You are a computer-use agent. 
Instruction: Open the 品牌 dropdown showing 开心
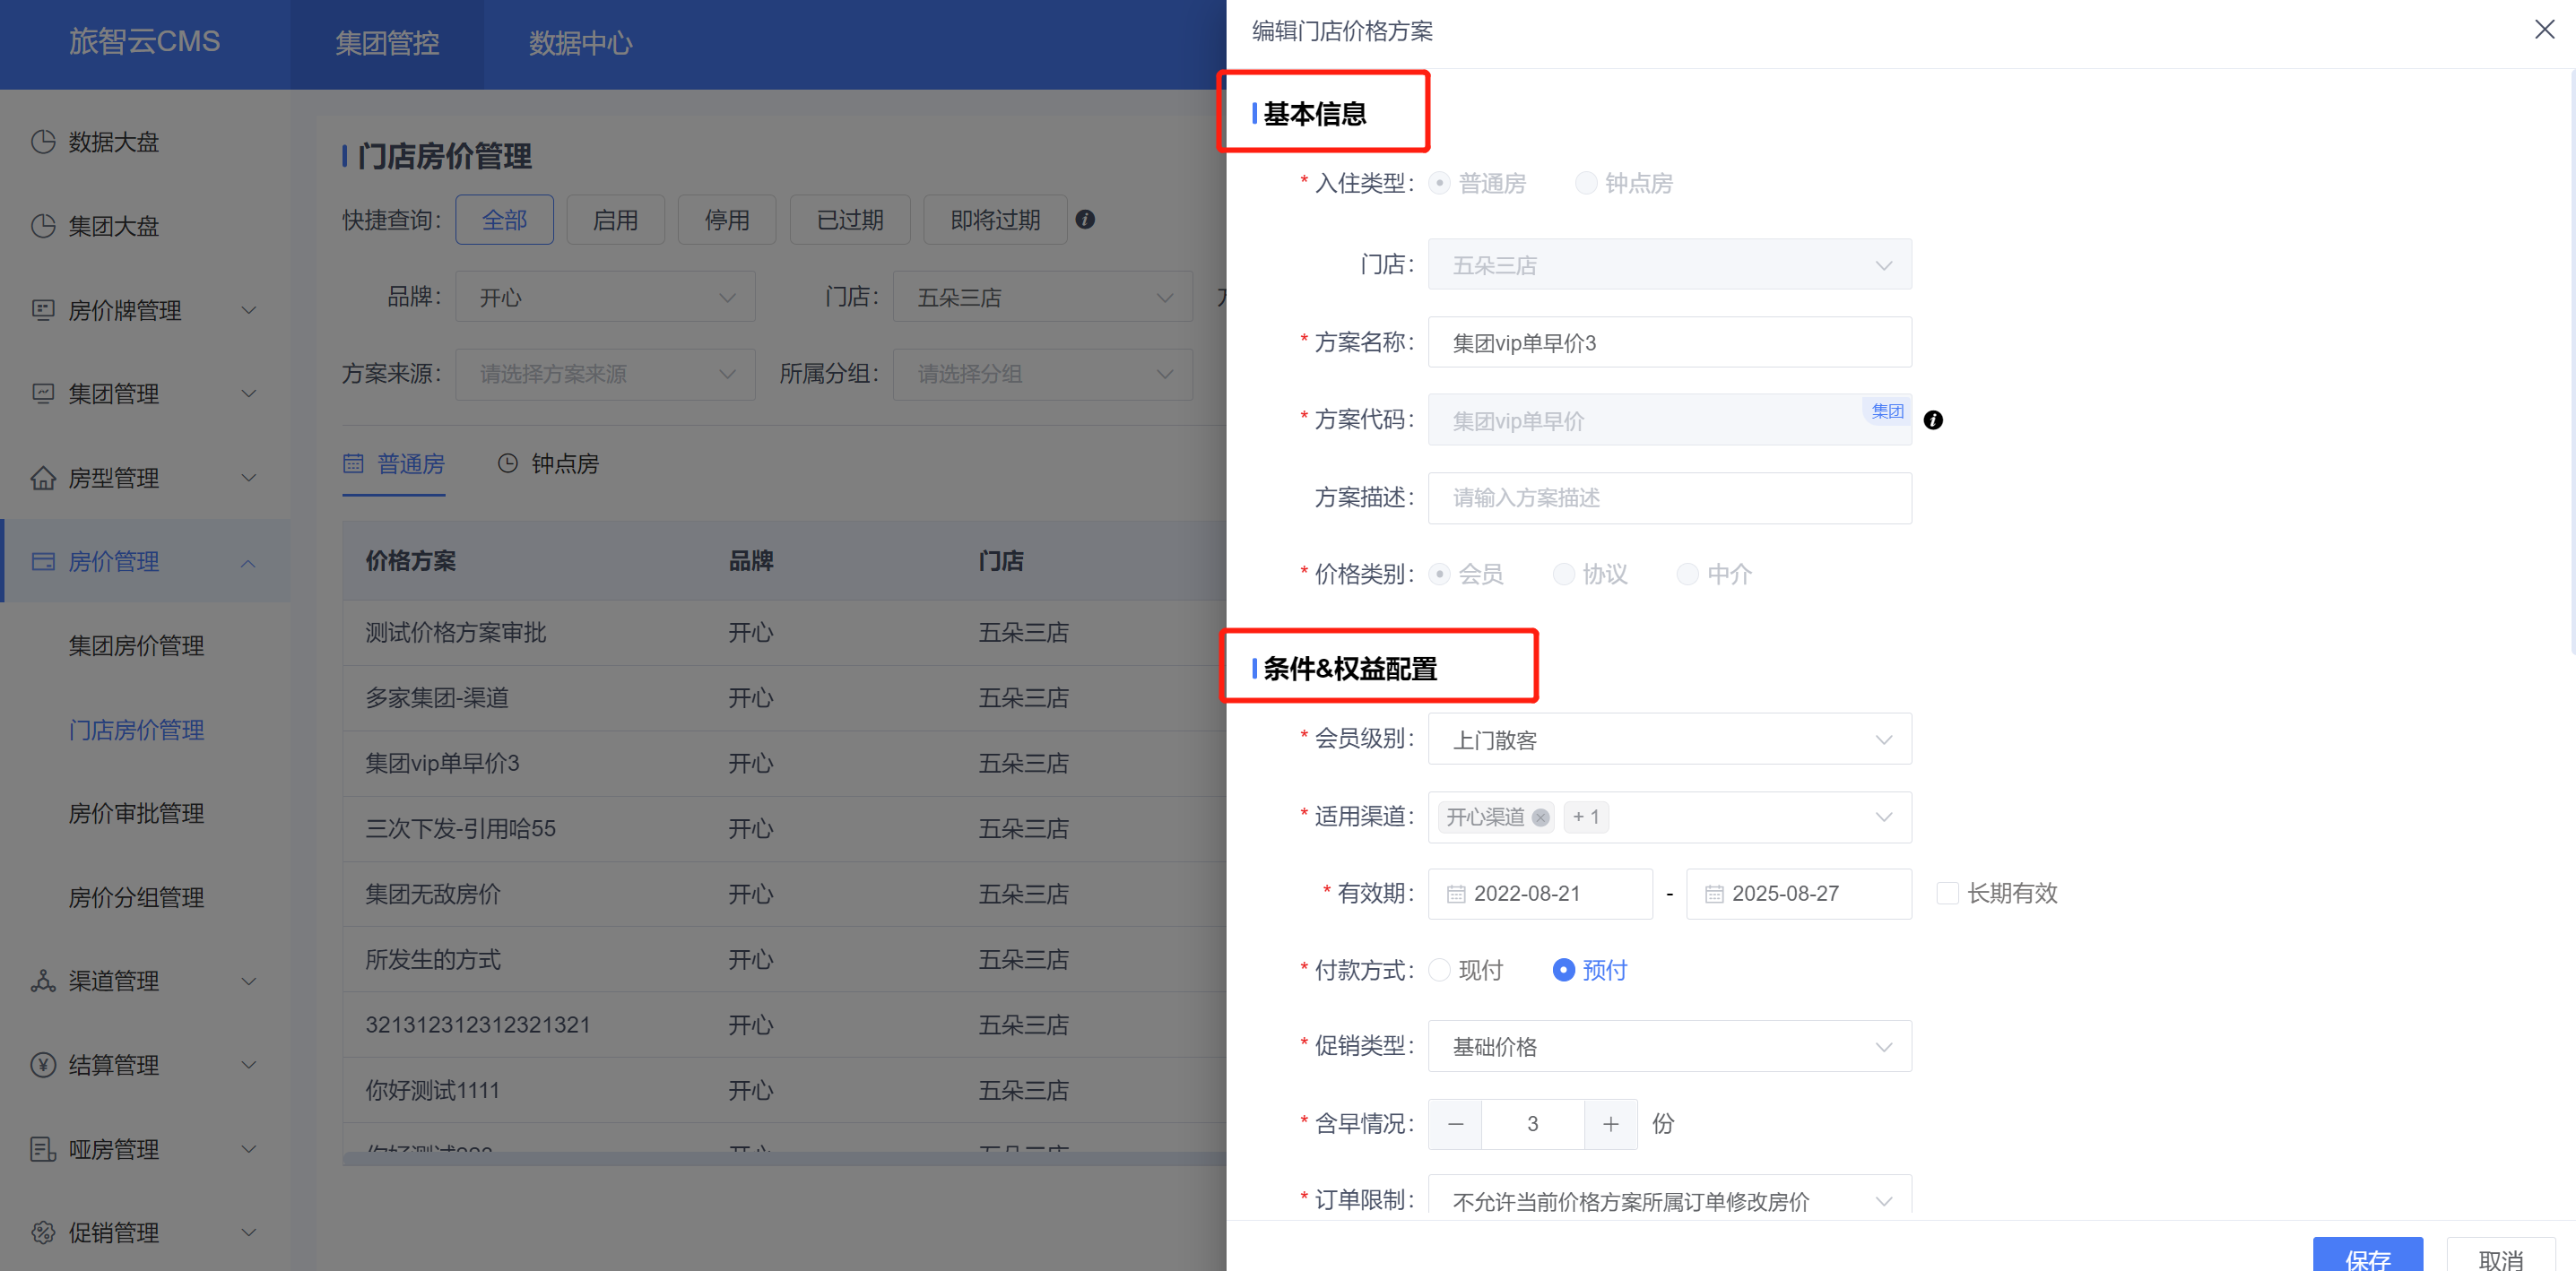(605, 297)
